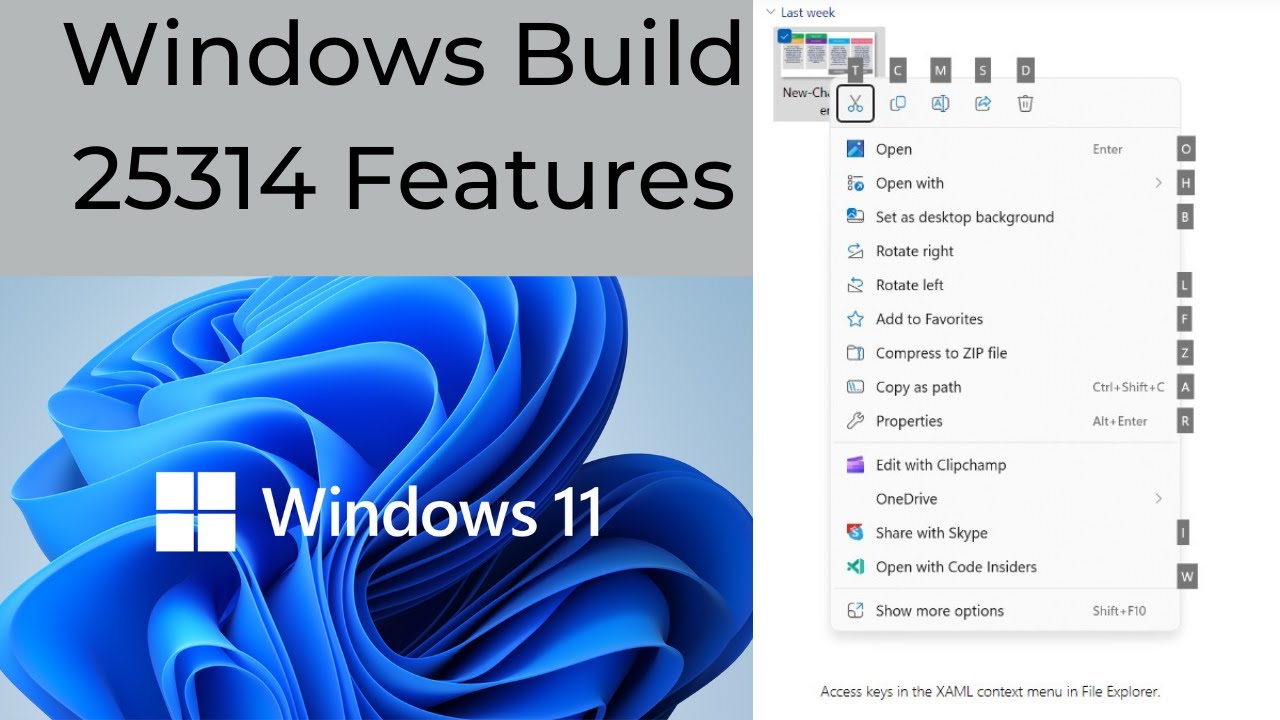Expand the Open with submenu arrow

pyautogui.click(x=1158, y=183)
